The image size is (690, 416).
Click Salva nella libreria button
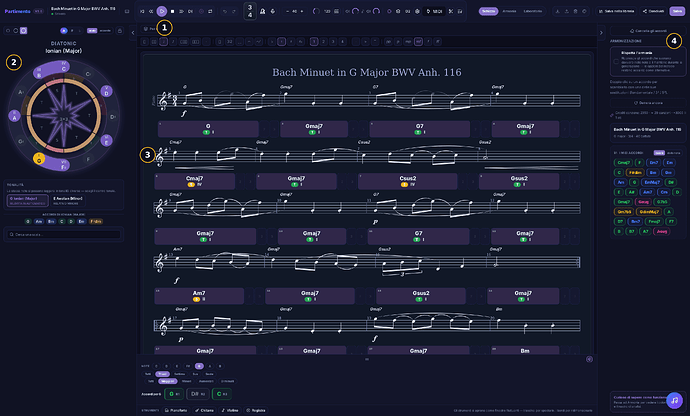(617, 11)
